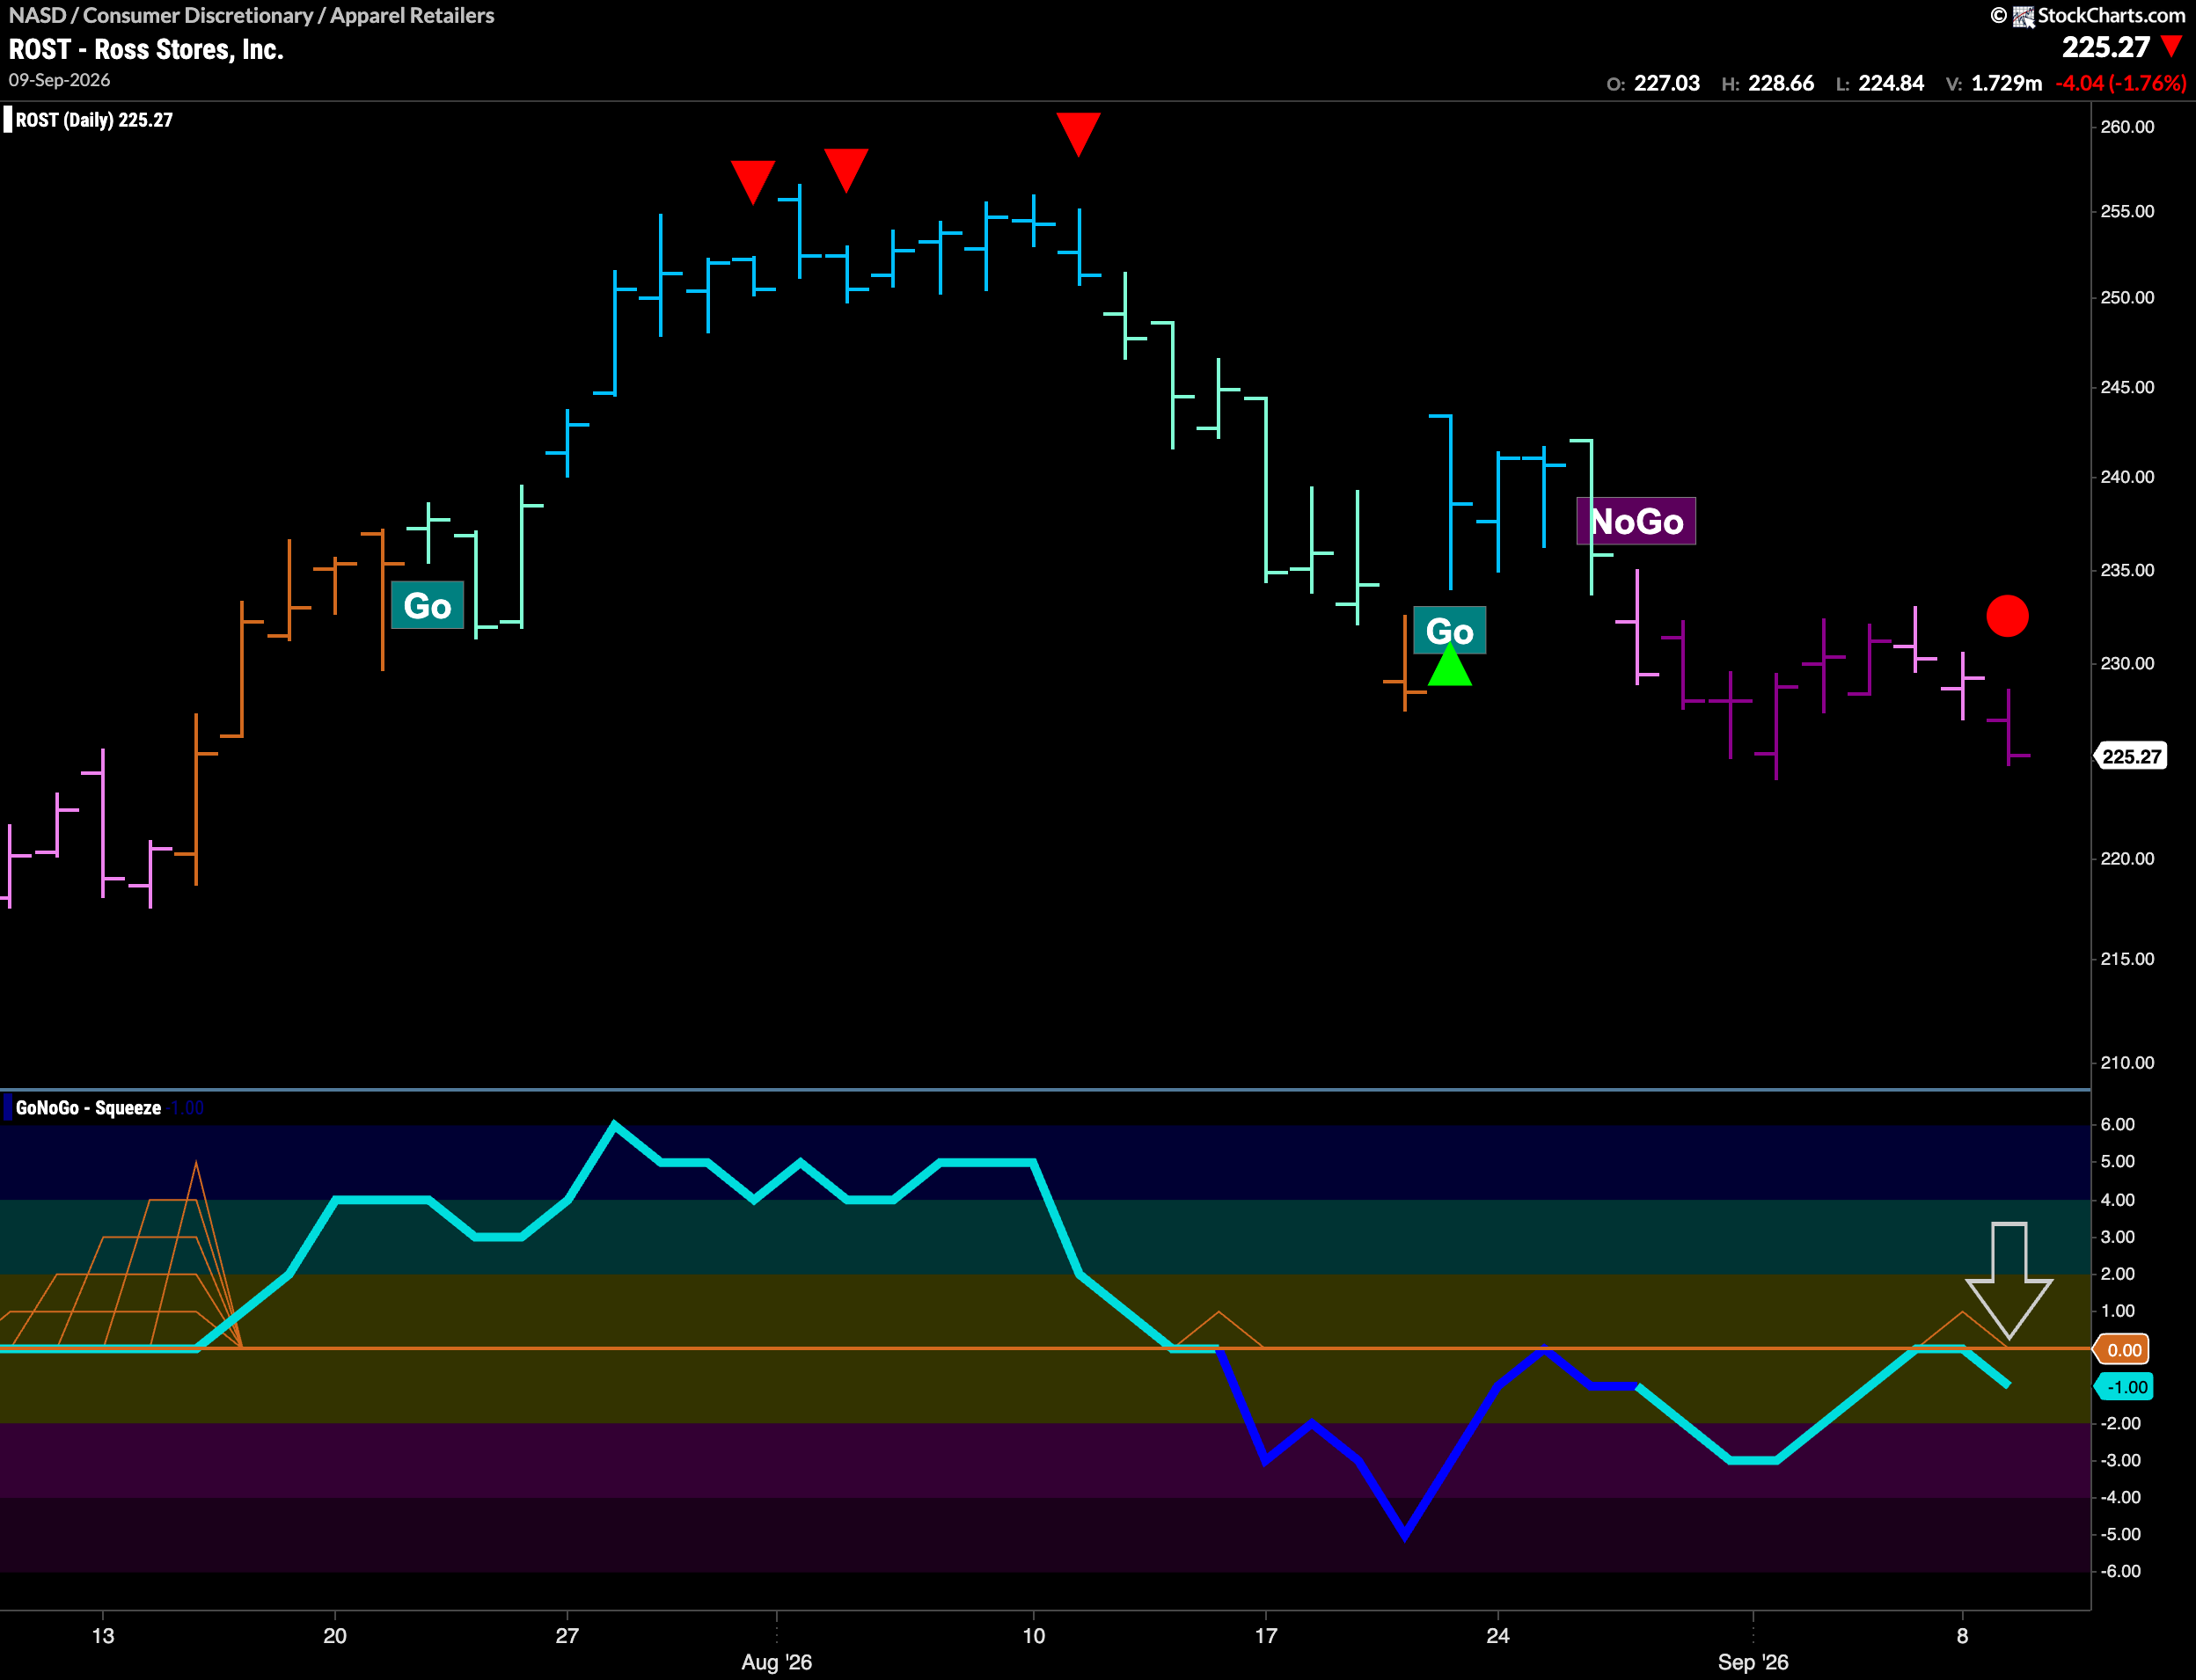Screen dimensions: 2196x1680
Task: Click the high value 228.66
Action: (1780, 83)
